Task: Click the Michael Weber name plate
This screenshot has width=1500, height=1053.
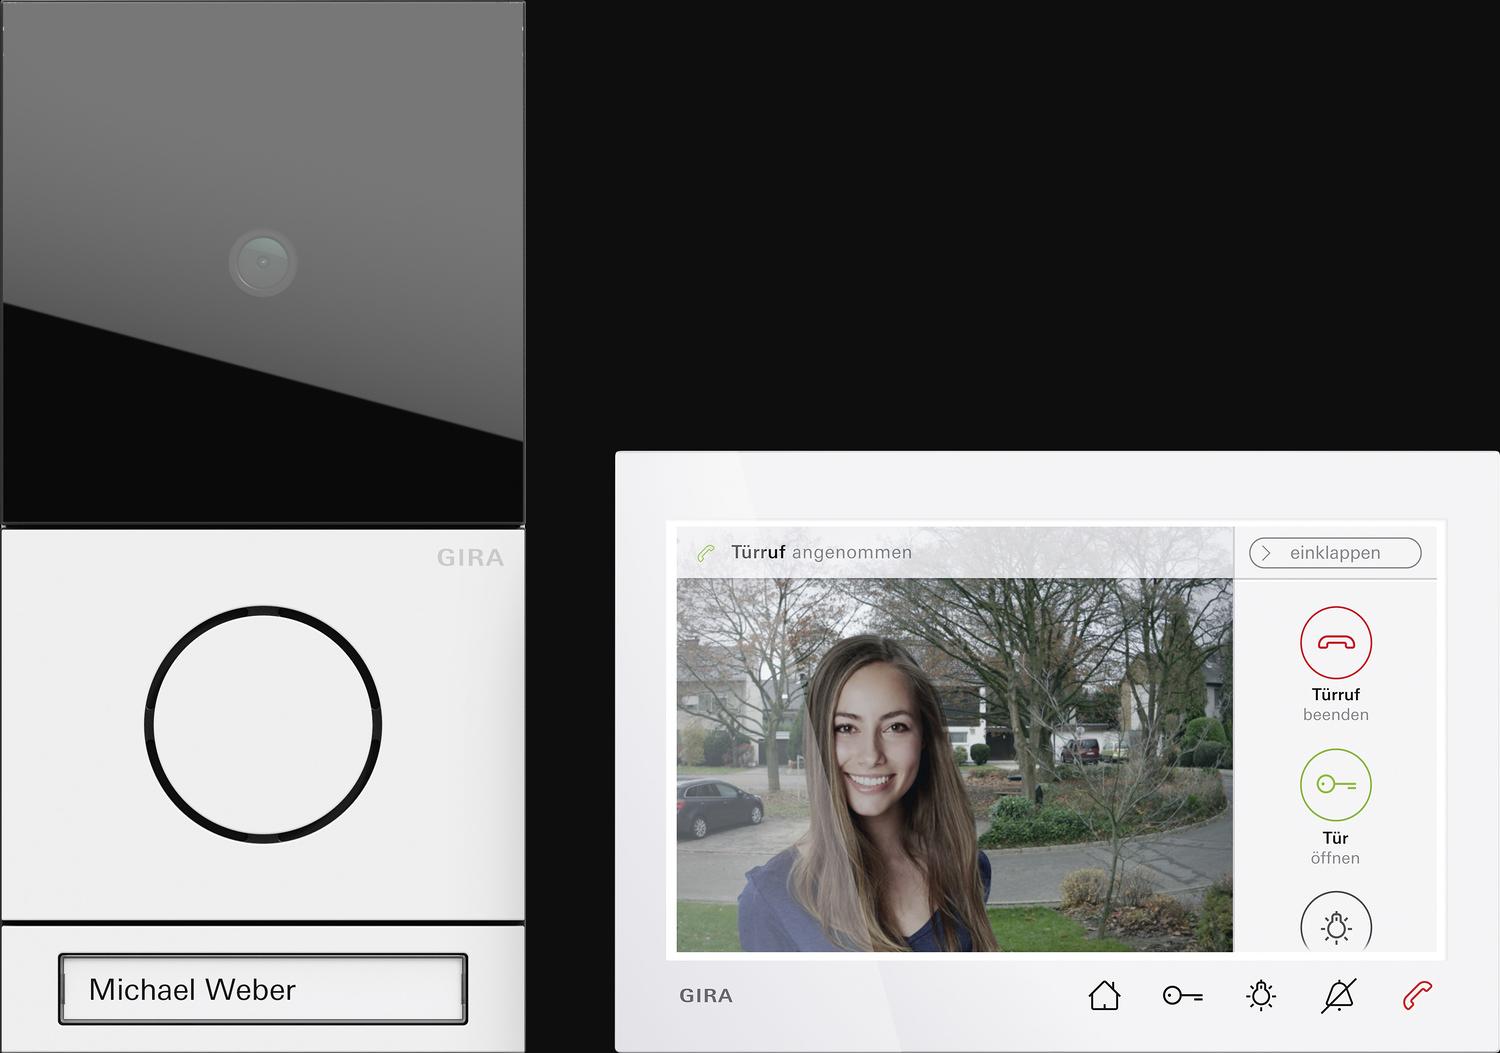Action: coord(263,989)
